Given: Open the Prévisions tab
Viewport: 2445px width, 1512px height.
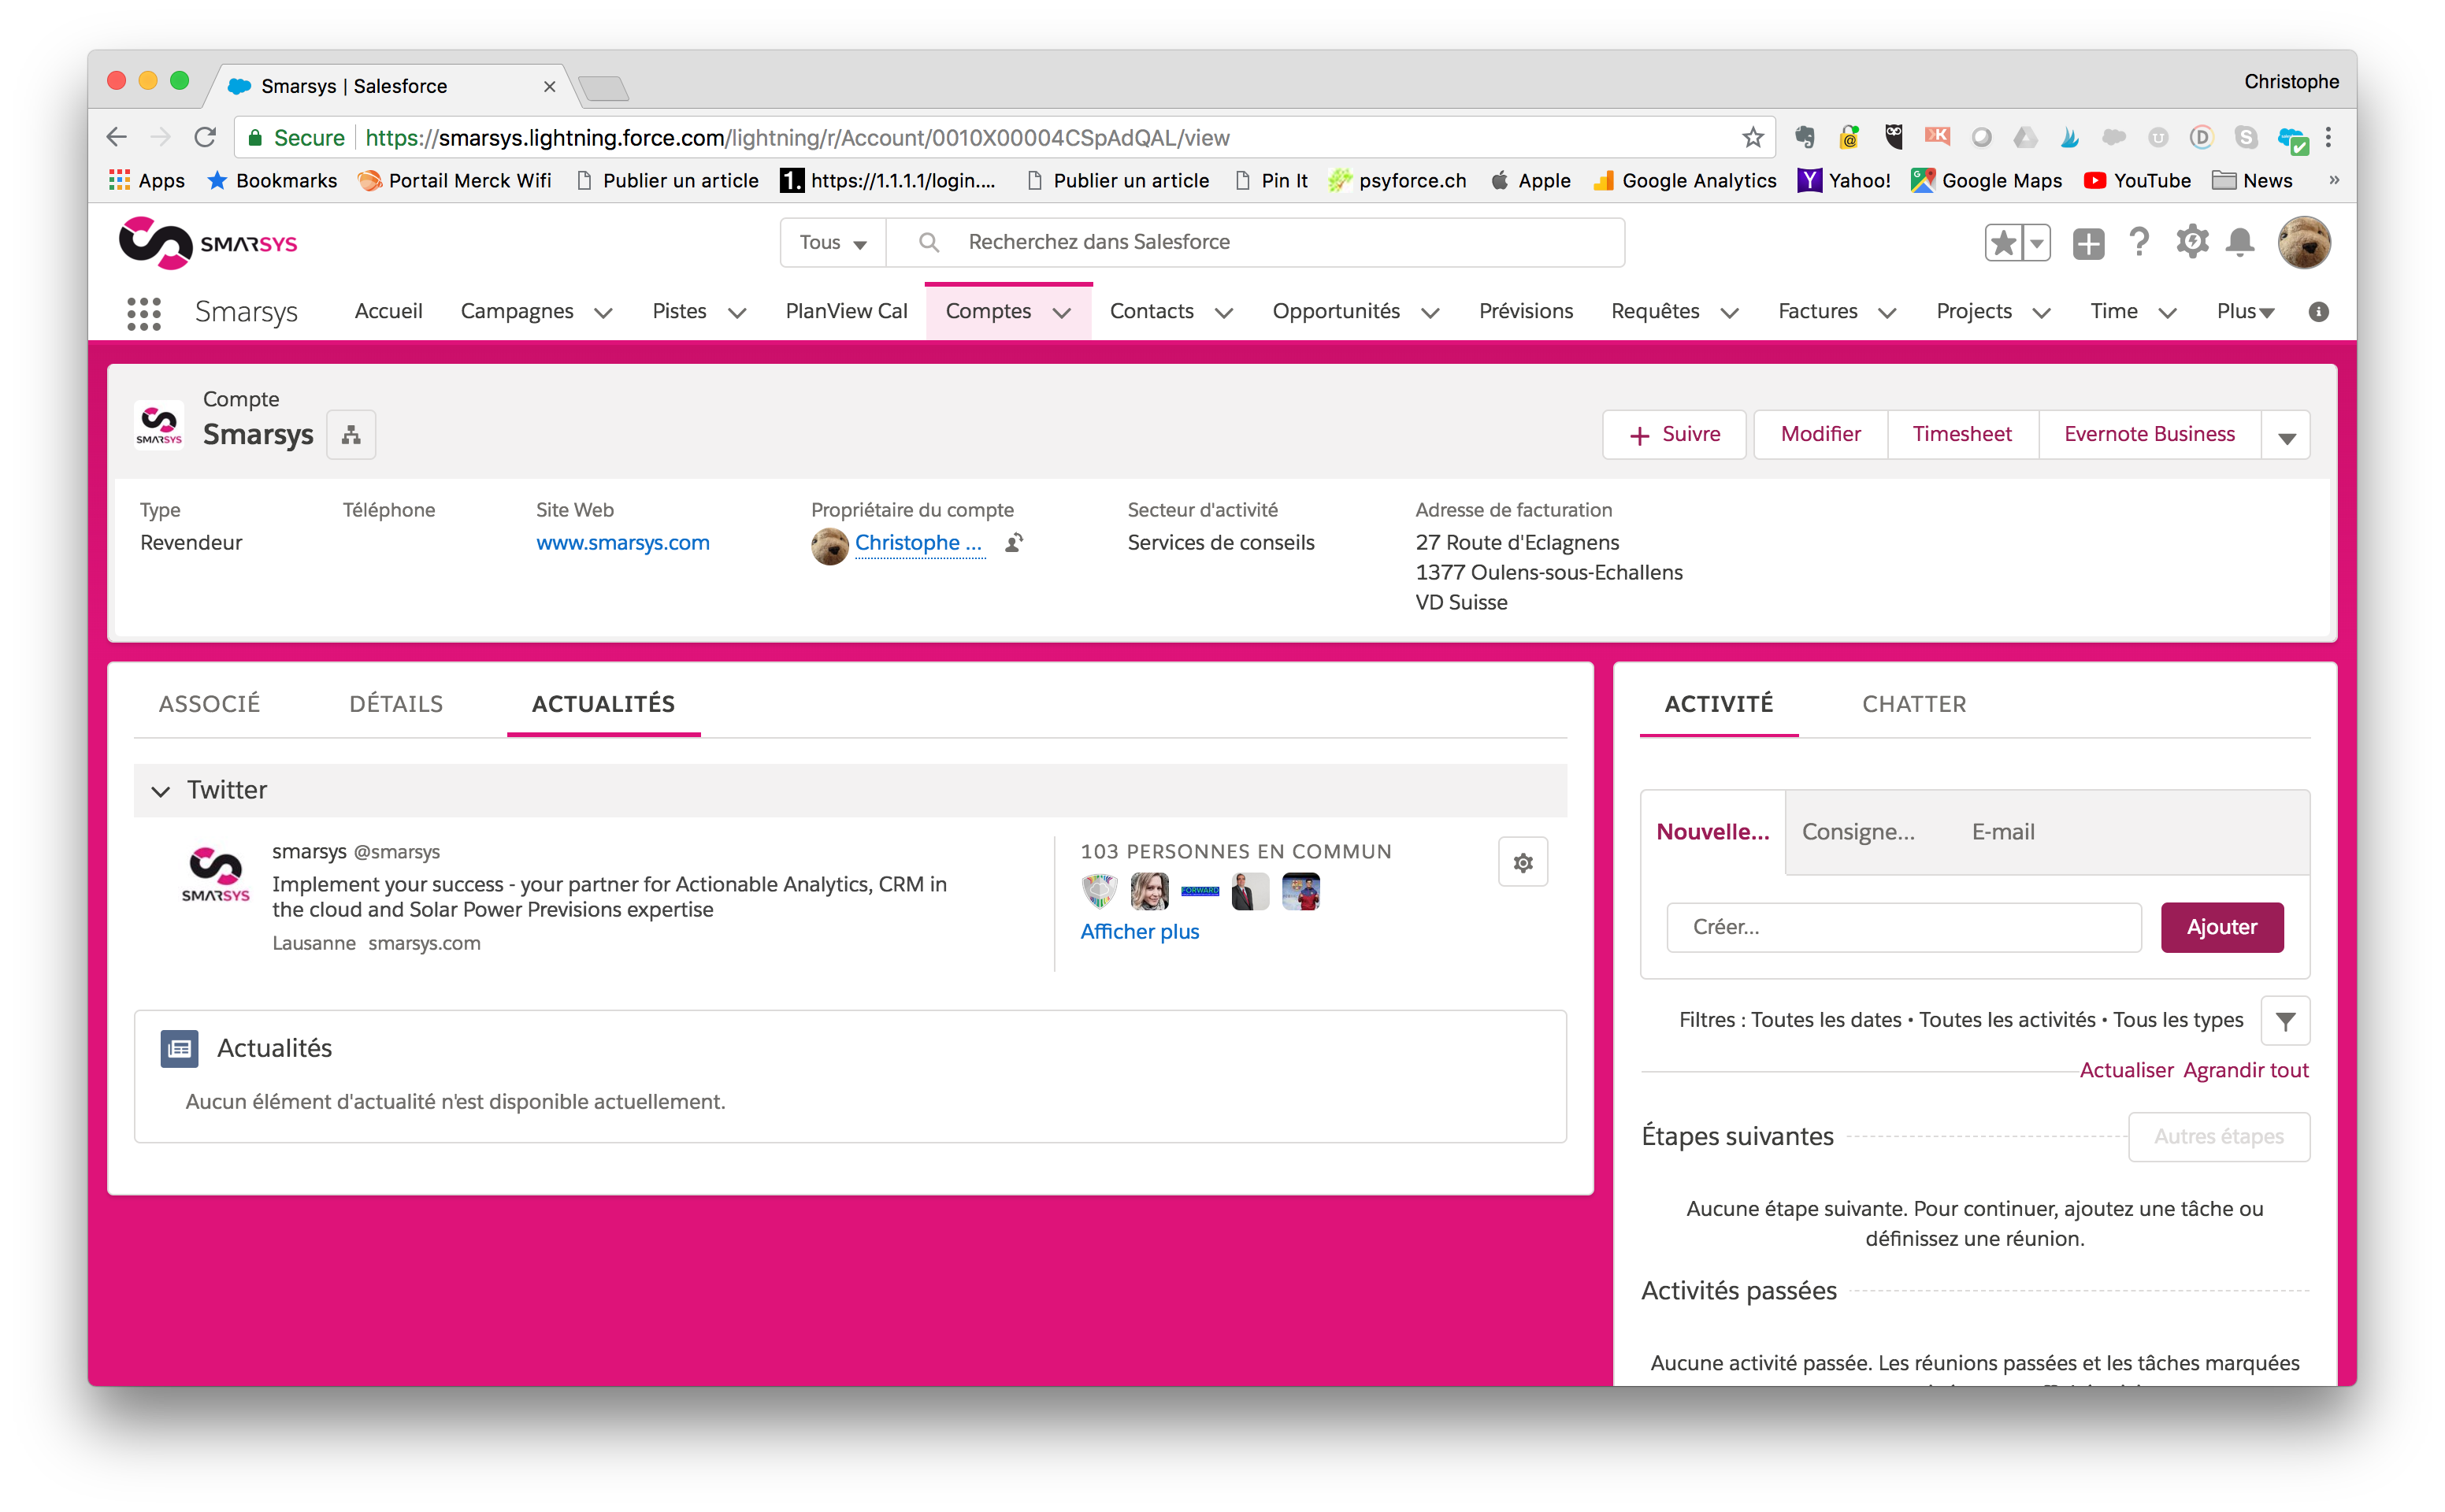Looking at the screenshot, I should pos(1526,312).
